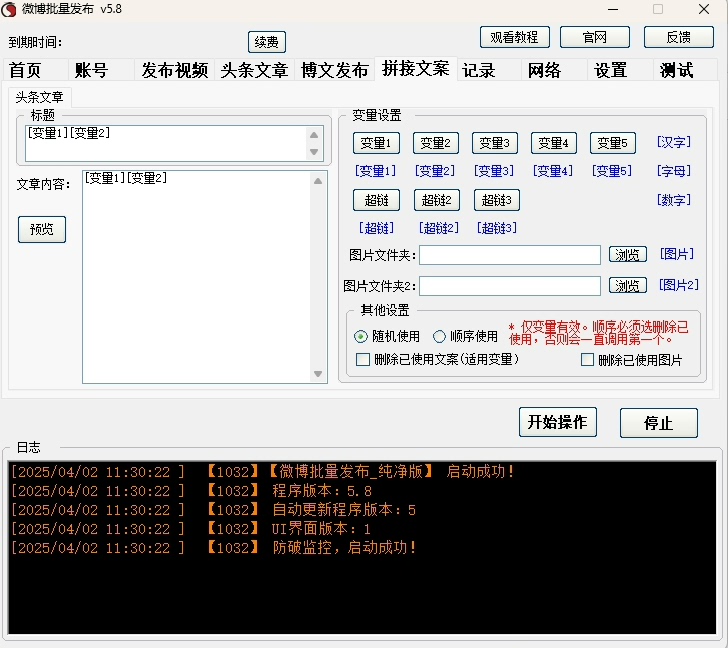Click the 超链3 button
This screenshot has height=648, width=728.
497,200
